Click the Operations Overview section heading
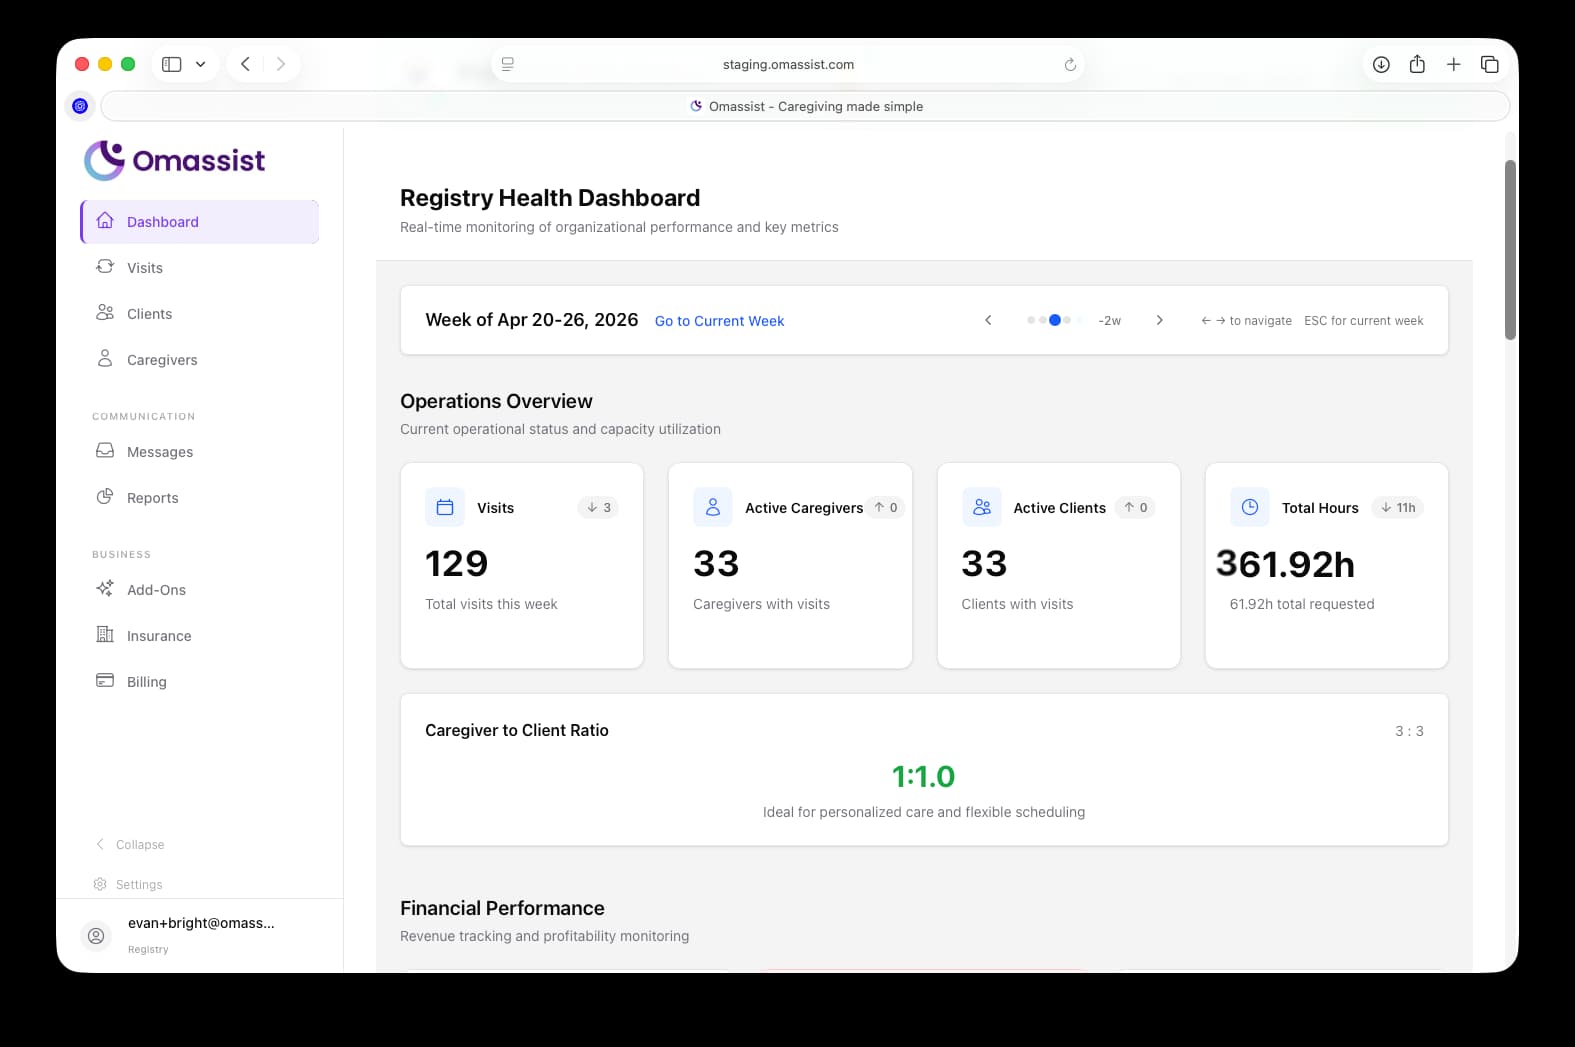Screen dimensions: 1575x1047 496,401
